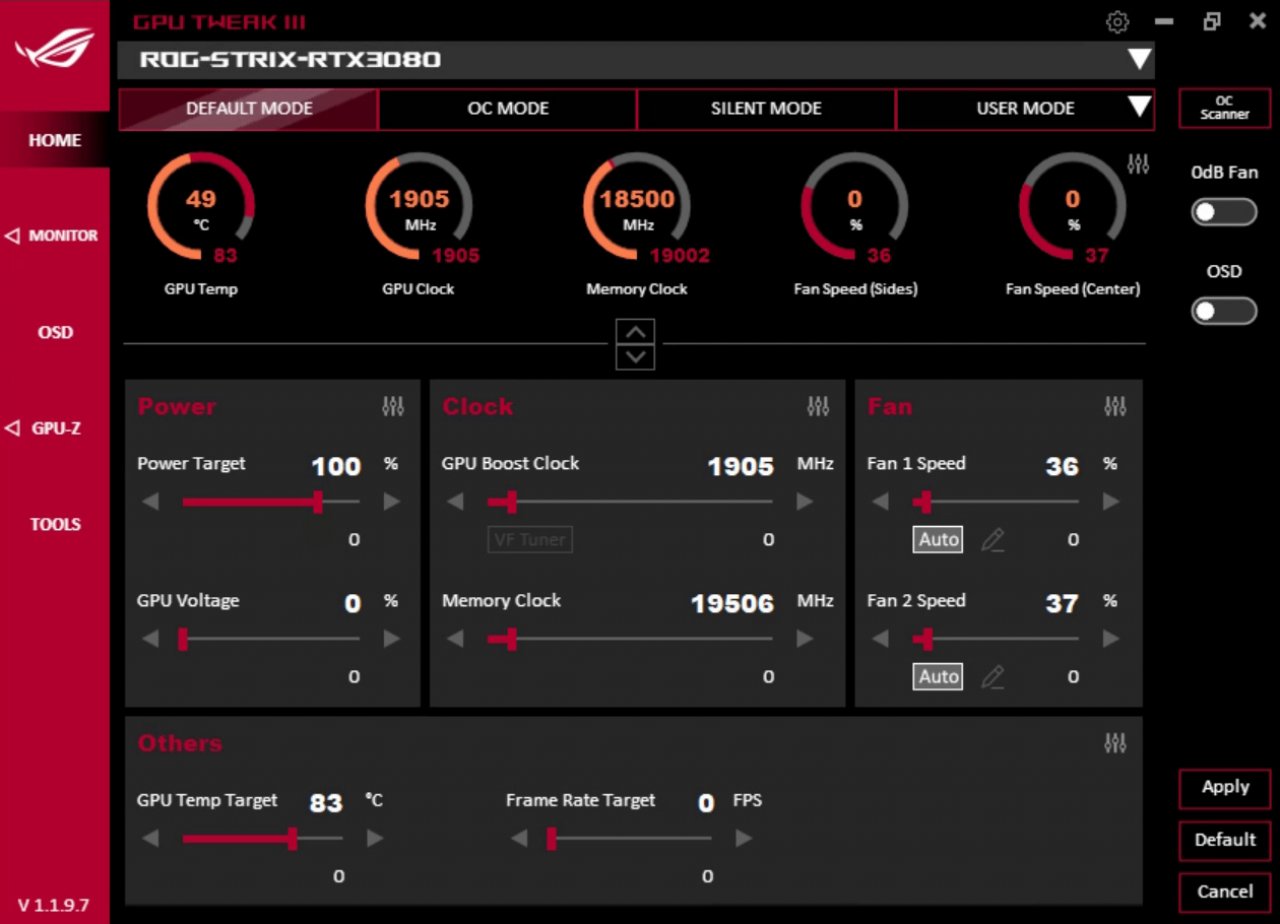This screenshot has height=924, width=1280.
Task: Open Others panel settings sliders icon
Action: pos(1115,743)
